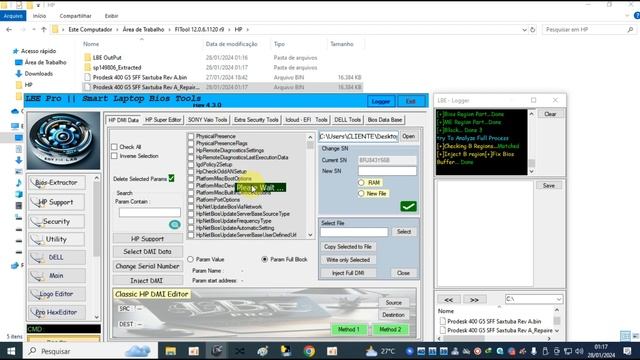
Task: Click the Explorer search magnifier icon
Action: (x=630, y=29)
